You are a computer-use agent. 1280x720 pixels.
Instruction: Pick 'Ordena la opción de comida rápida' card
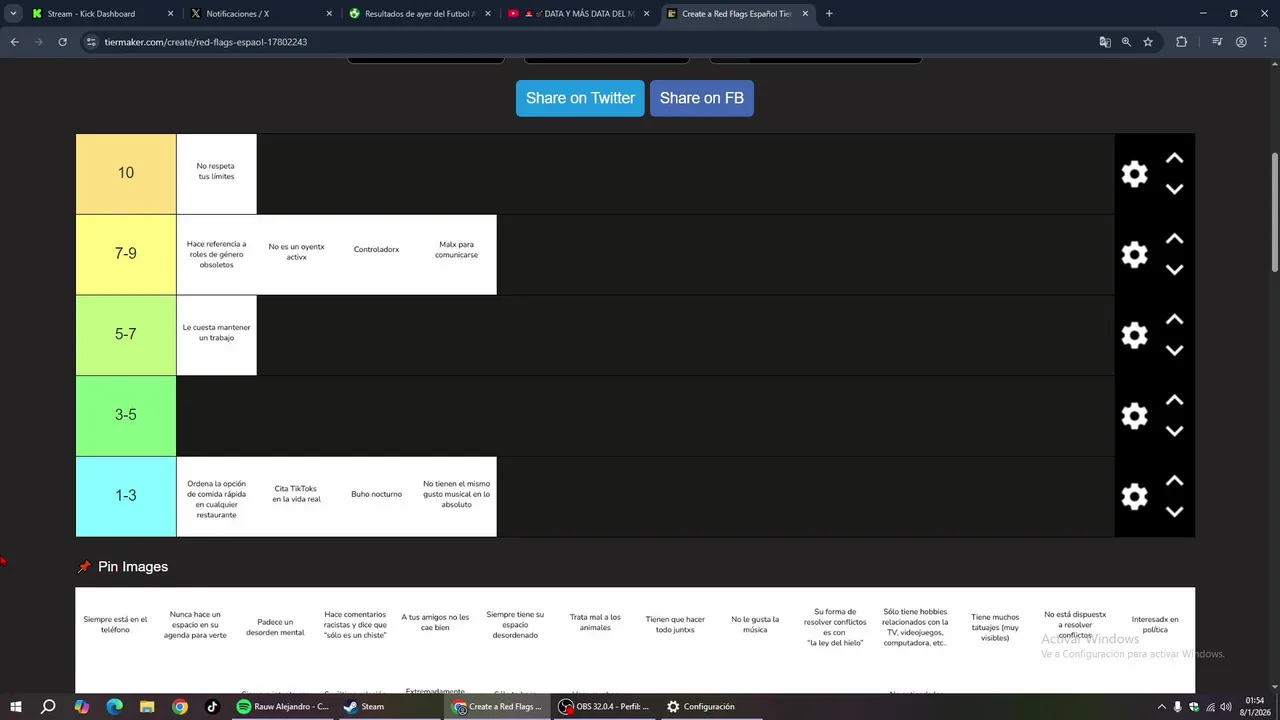(x=216, y=497)
